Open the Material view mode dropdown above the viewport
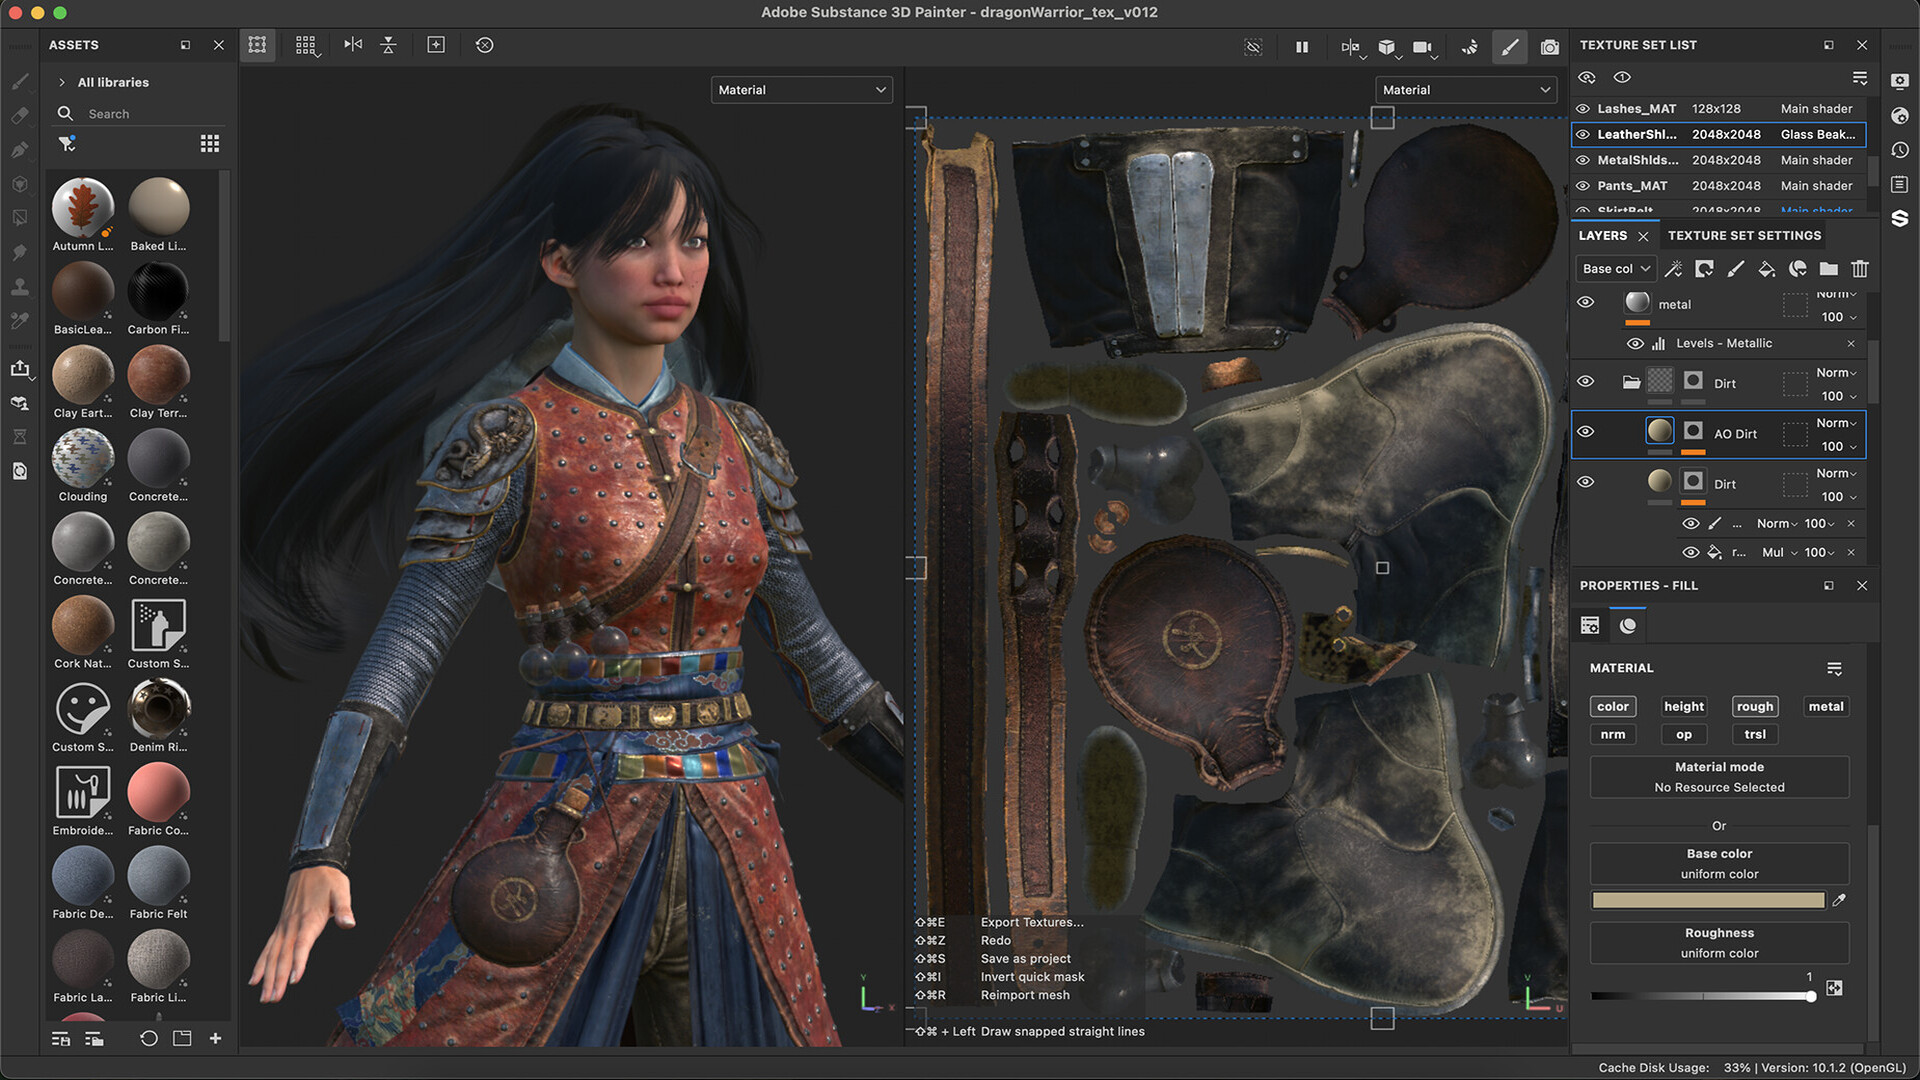1920x1080 pixels. pos(800,89)
